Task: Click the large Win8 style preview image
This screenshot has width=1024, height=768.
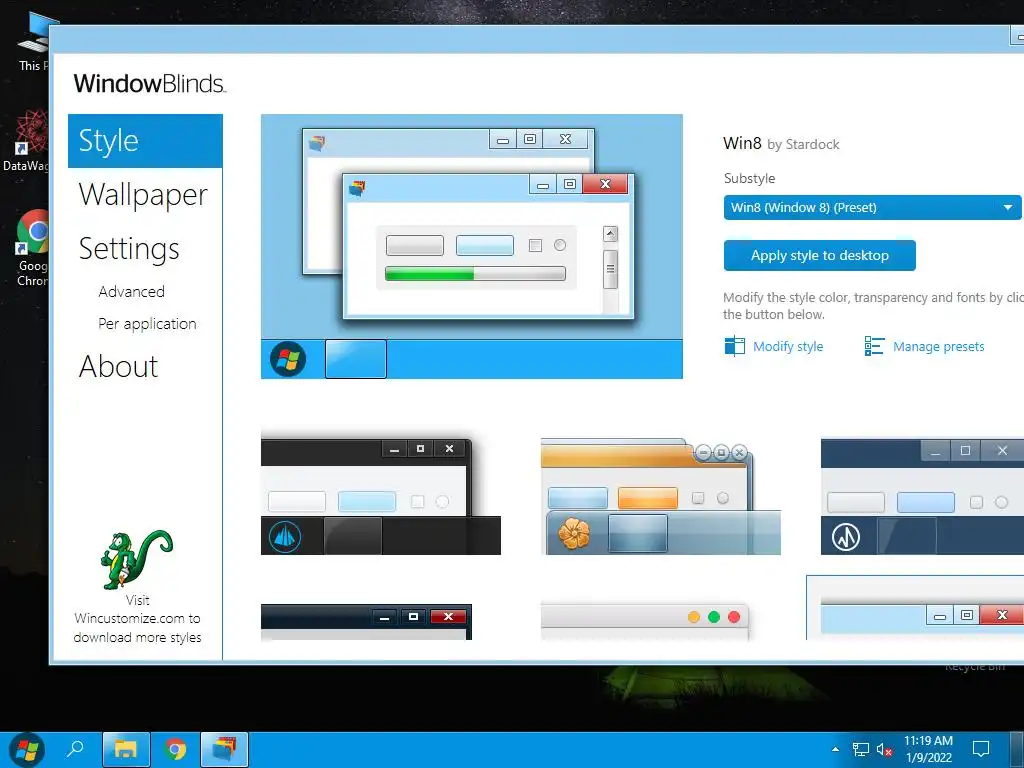Action: pyautogui.click(x=472, y=246)
